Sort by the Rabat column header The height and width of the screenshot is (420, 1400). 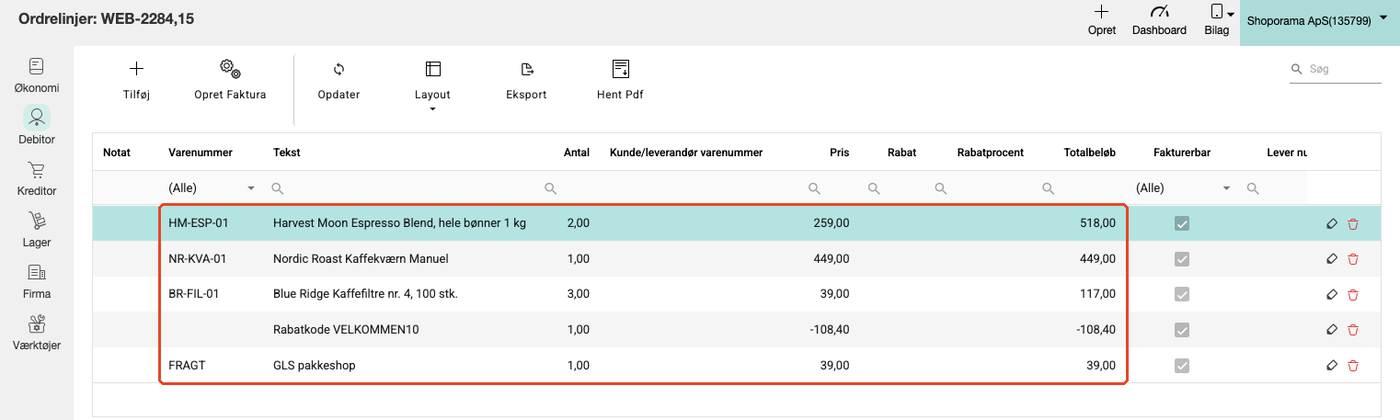(901, 152)
